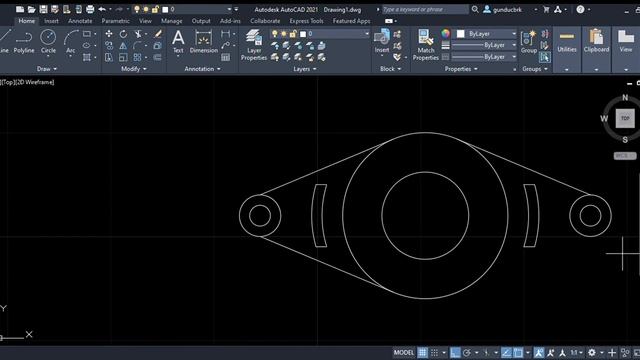Viewport: 640px width, 360px height.
Task: Select the Arc drawing tool
Action: pos(70,42)
